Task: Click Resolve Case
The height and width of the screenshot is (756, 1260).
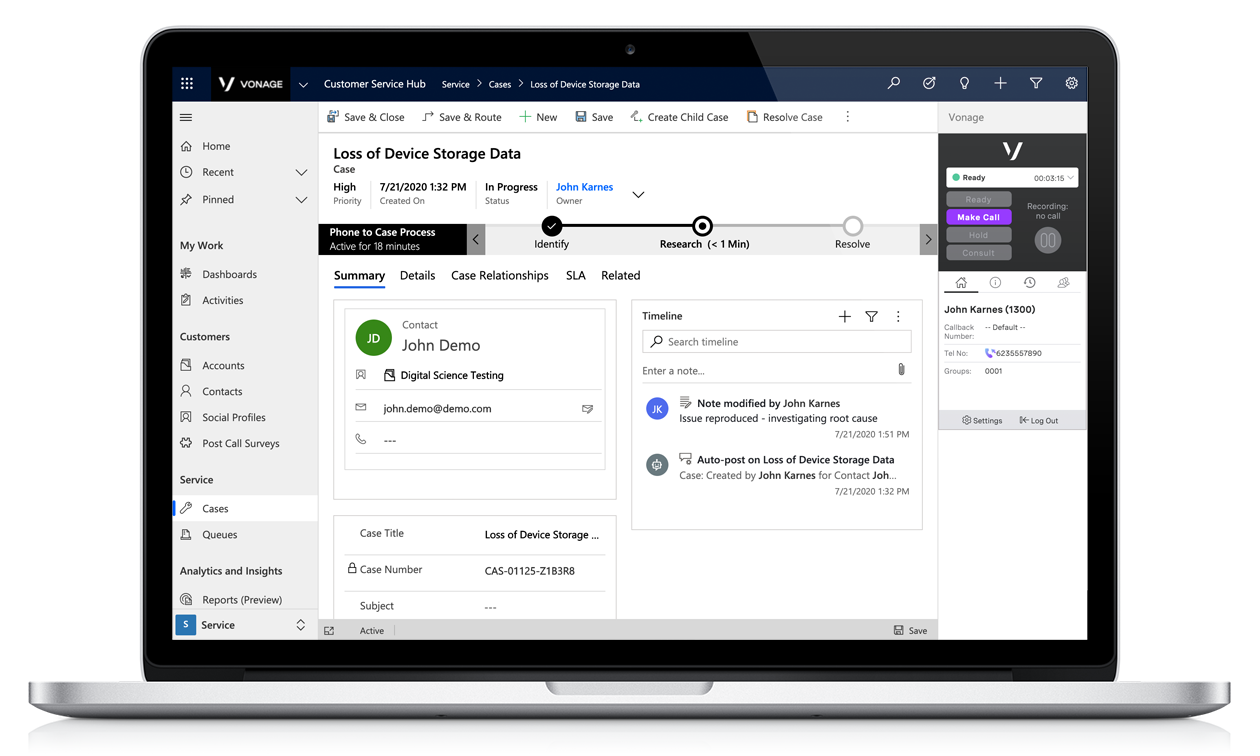Action: 784,117
